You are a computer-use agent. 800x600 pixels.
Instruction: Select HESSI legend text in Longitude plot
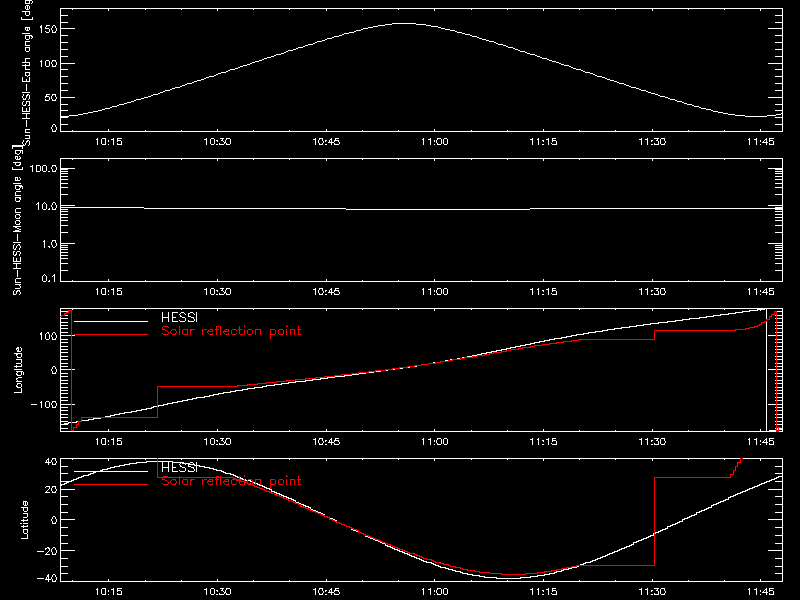[x=179, y=317]
